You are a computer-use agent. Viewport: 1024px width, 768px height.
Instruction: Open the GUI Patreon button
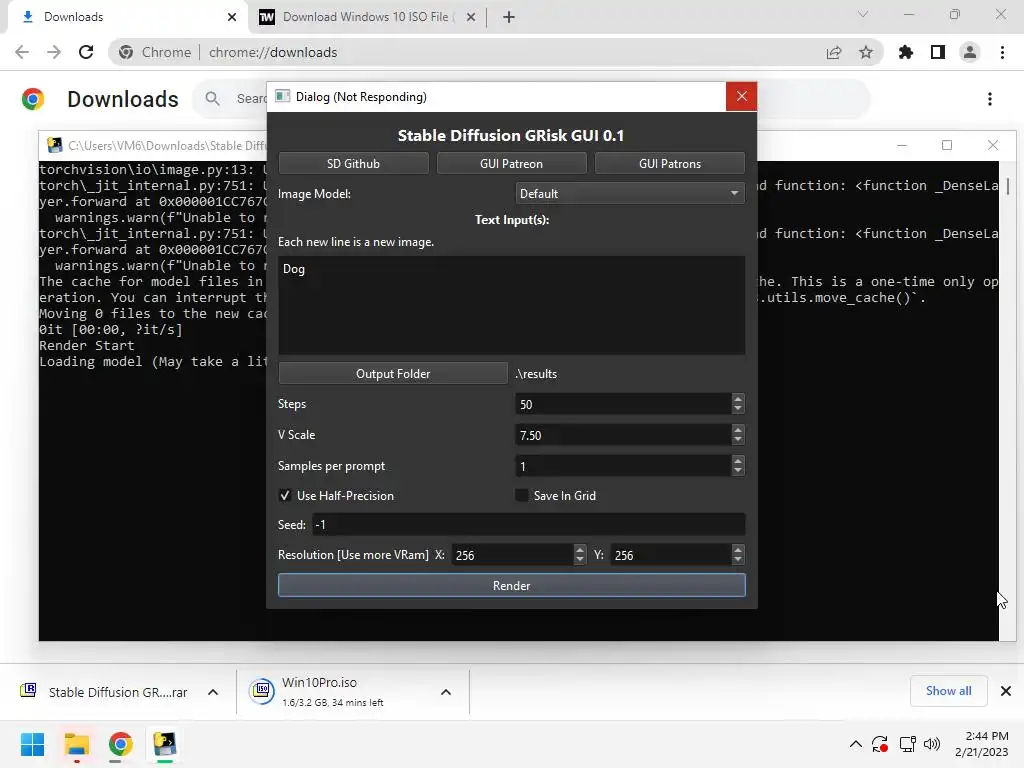coord(511,163)
